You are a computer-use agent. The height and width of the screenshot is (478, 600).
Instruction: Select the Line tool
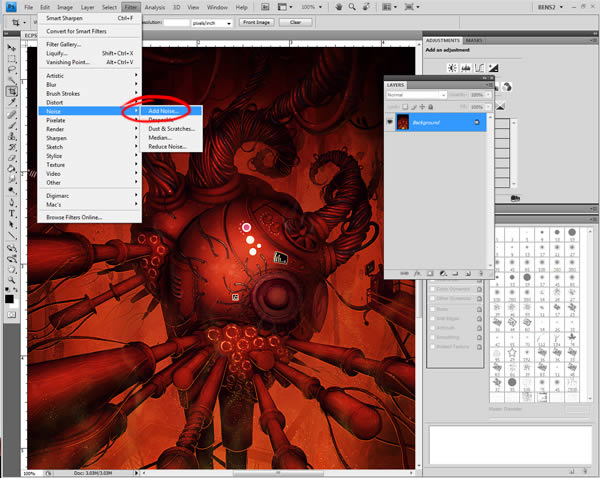point(12,235)
